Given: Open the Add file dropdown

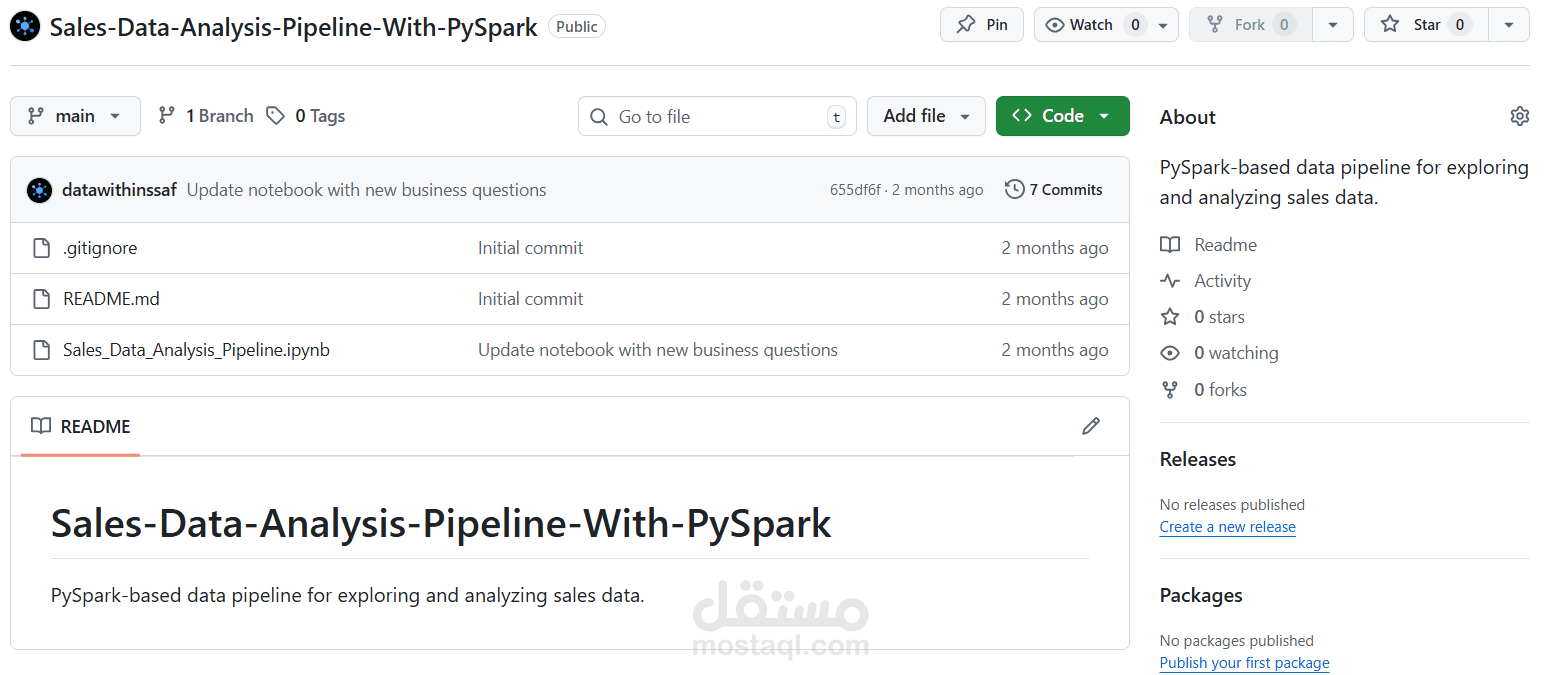Looking at the screenshot, I should point(926,115).
